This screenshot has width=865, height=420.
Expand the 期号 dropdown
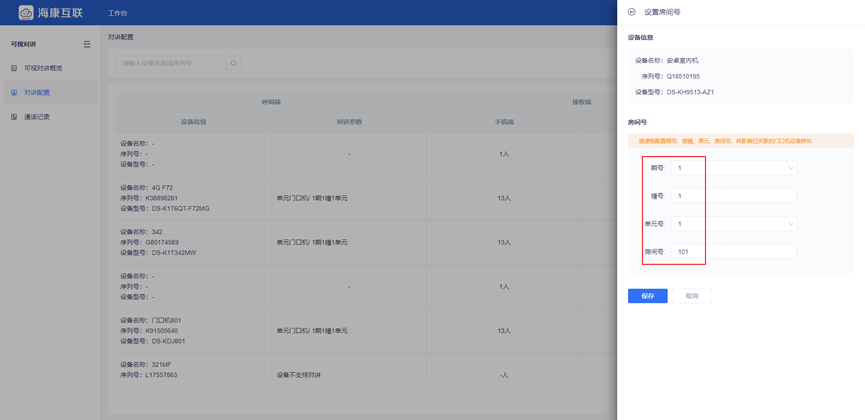(790, 168)
